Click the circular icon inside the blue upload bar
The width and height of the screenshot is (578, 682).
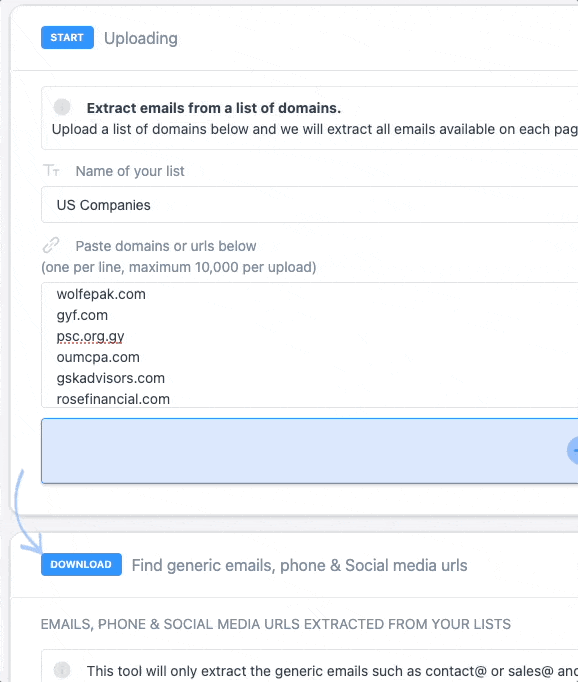573,451
